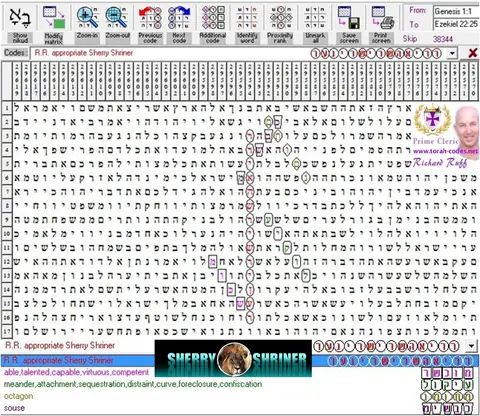Open the Proximity rank tool
This screenshot has width=480, height=416.
tap(280, 17)
